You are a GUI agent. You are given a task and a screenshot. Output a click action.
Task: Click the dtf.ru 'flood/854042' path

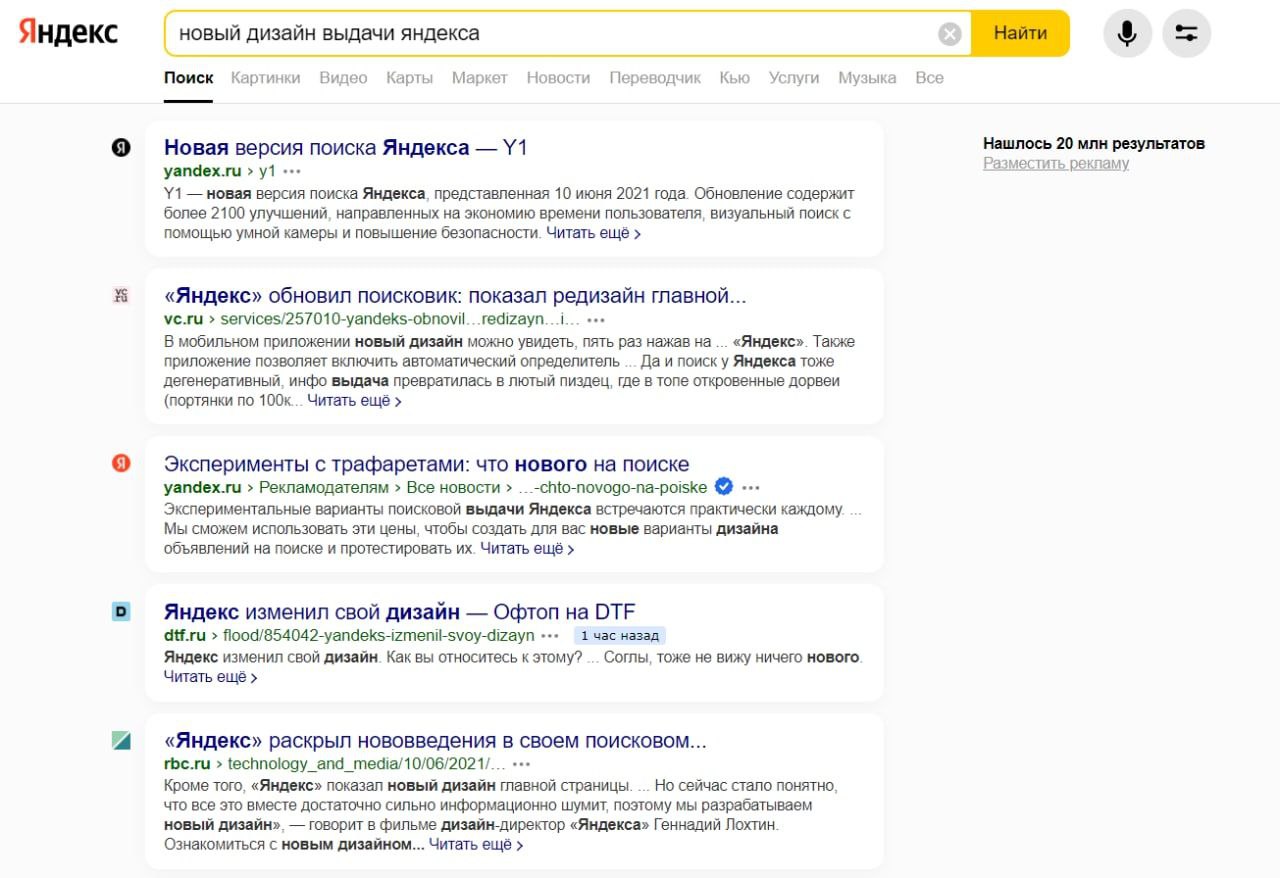[x=379, y=635]
